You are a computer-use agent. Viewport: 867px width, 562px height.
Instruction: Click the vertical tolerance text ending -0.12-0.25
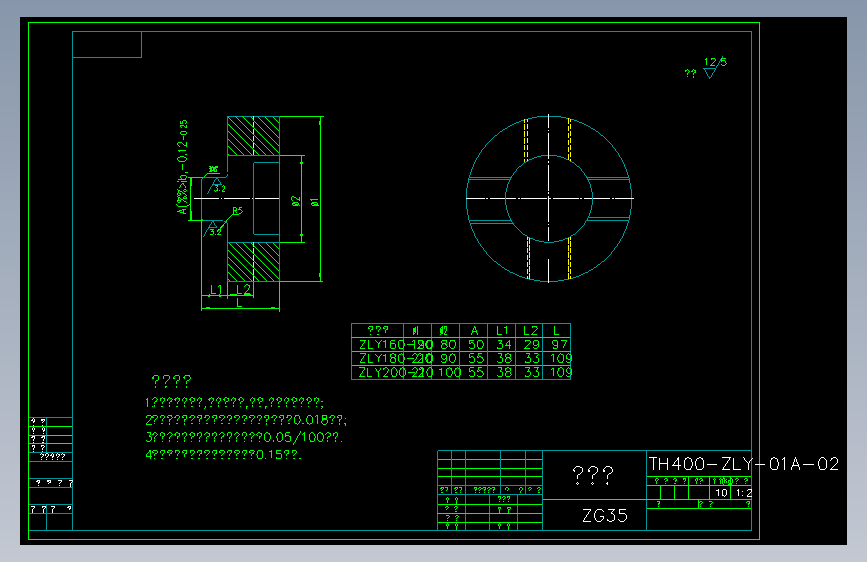tap(182, 167)
